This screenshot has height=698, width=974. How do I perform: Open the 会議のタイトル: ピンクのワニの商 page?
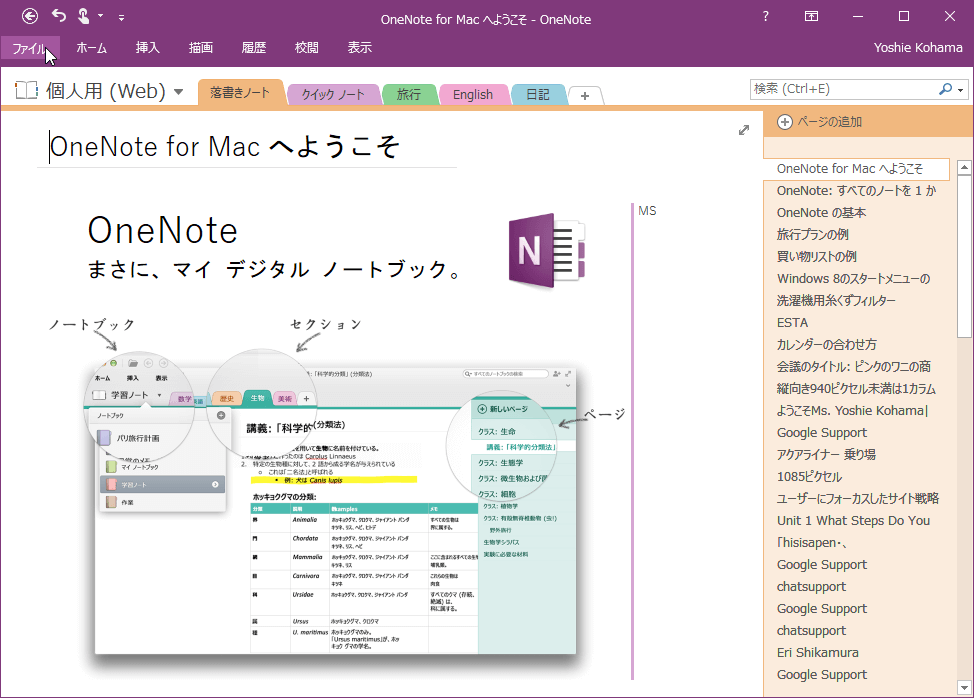(x=856, y=367)
